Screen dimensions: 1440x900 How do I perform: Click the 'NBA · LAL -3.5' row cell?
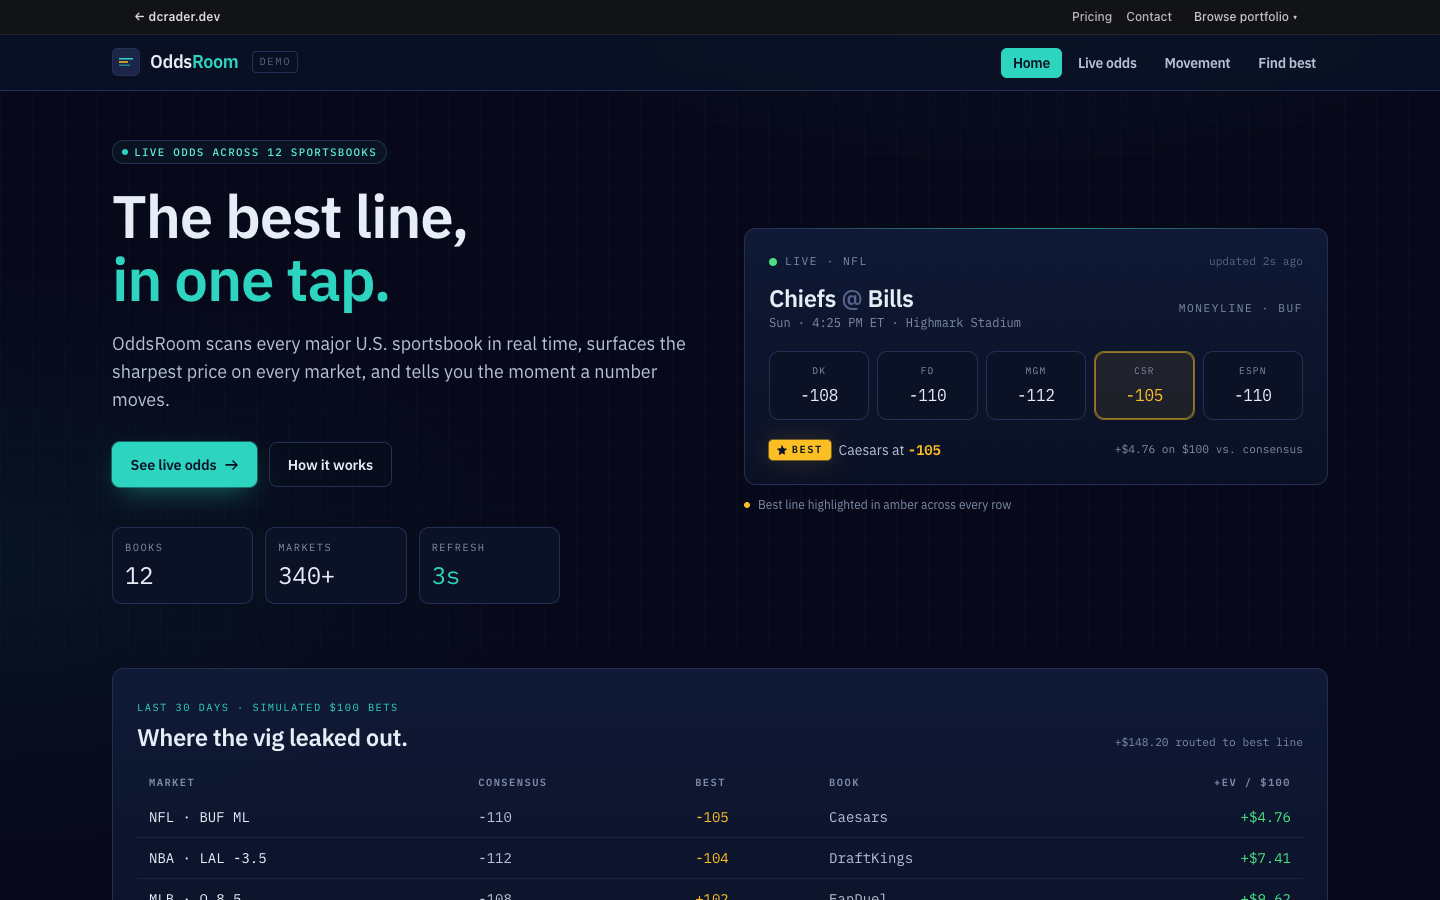[x=207, y=859]
